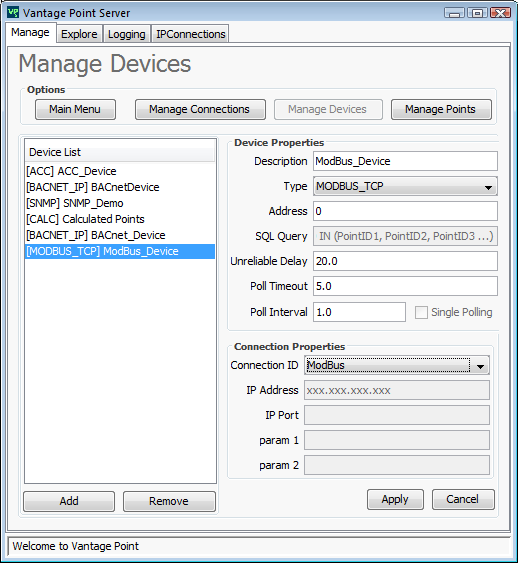Minimize the Vantage Point Server window

click(x=454, y=13)
